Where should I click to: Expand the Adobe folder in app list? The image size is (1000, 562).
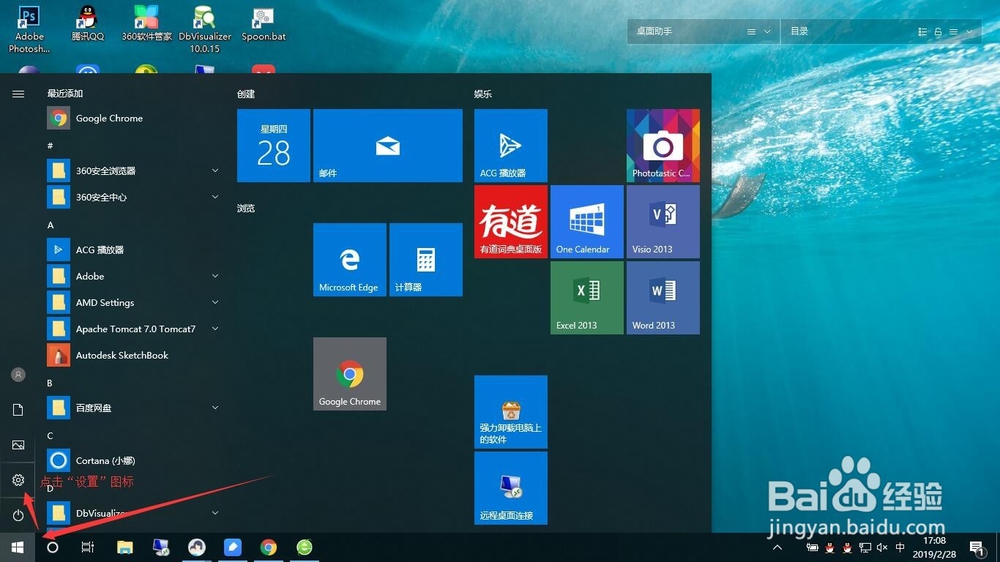coord(215,276)
